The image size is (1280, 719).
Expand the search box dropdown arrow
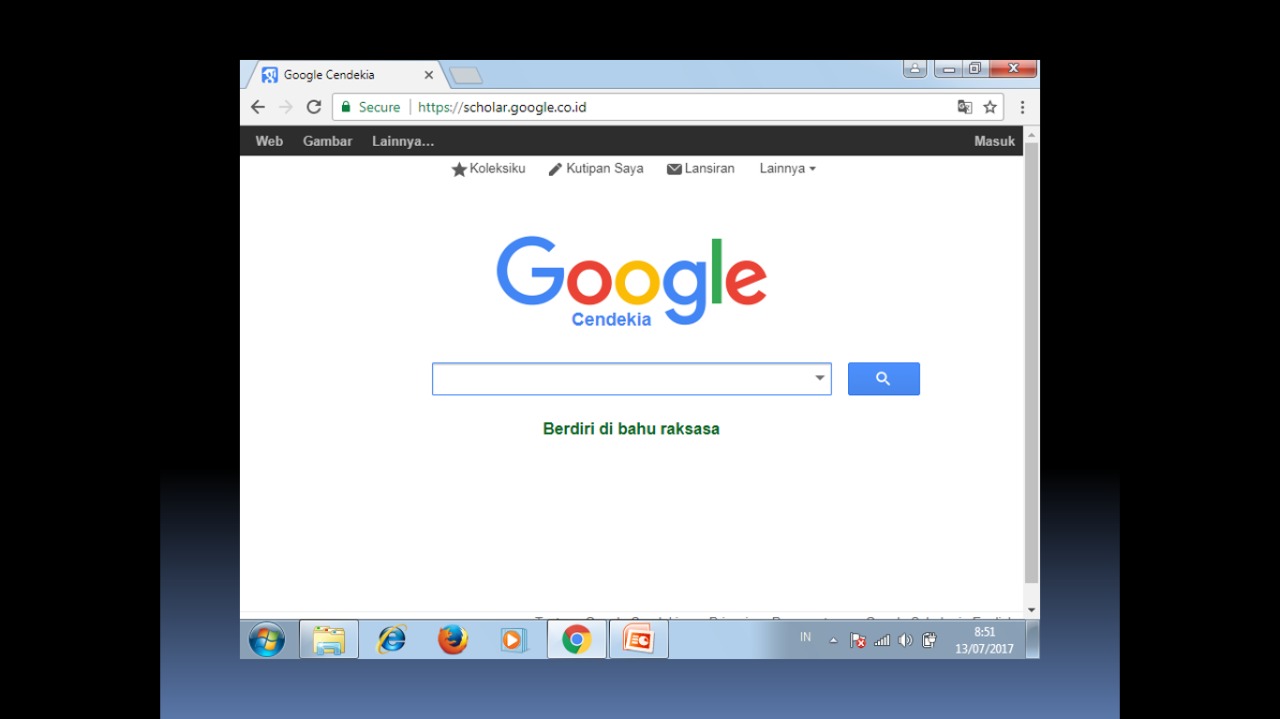tap(820, 378)
